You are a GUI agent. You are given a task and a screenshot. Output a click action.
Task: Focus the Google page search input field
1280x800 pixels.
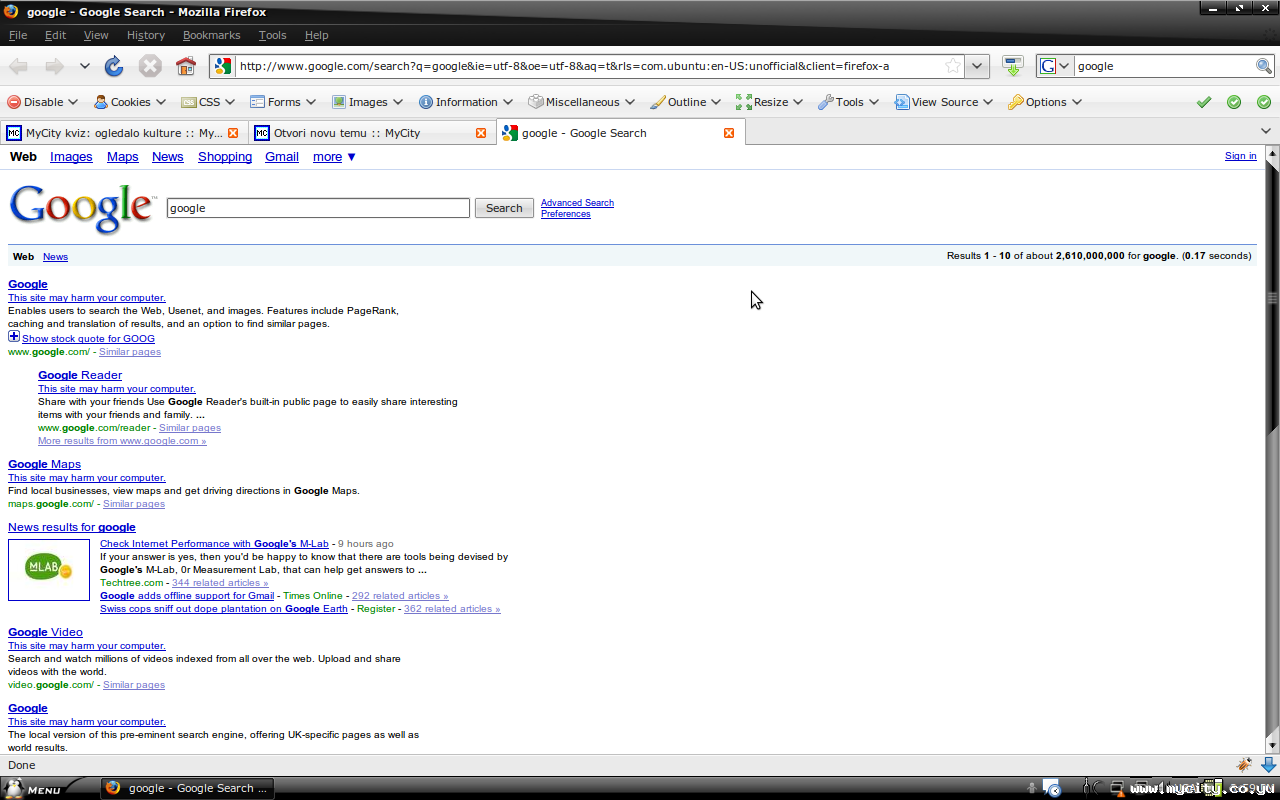coord(318,208)
